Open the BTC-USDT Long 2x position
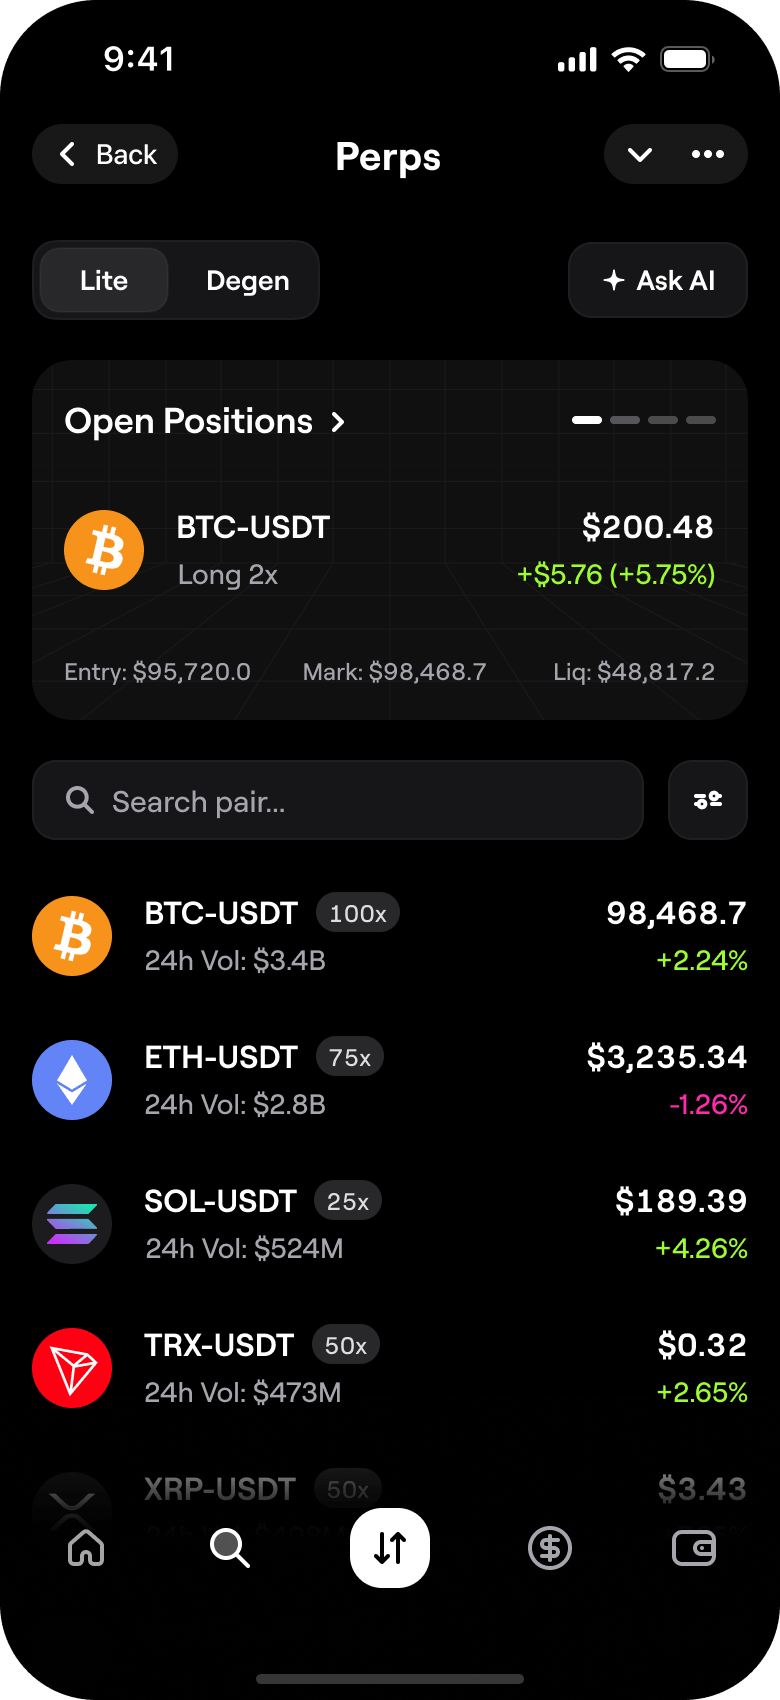The height and width of the screenshot is (1700, 780). click(x=390, y=550)
